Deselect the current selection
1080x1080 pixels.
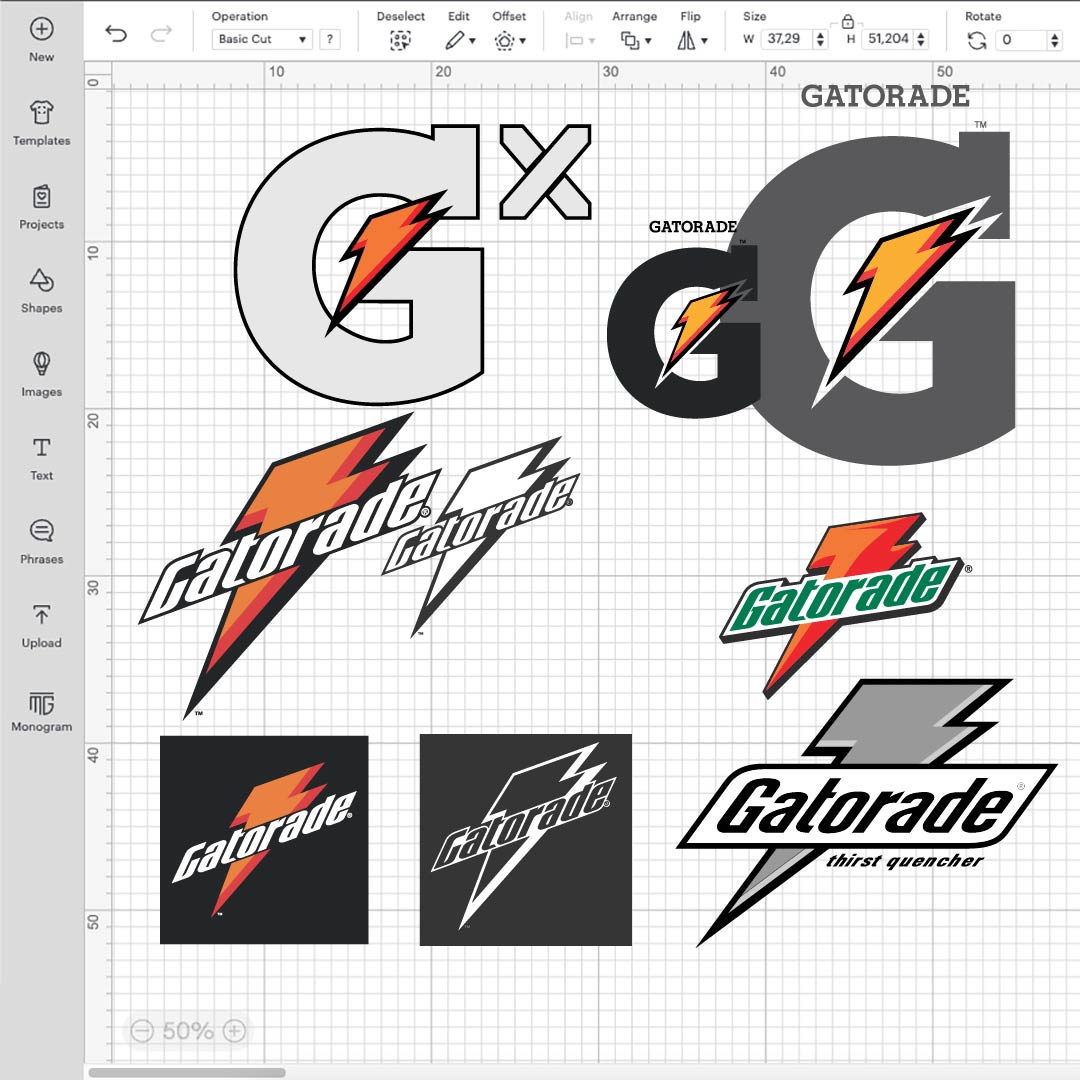[x=400, y=39]
